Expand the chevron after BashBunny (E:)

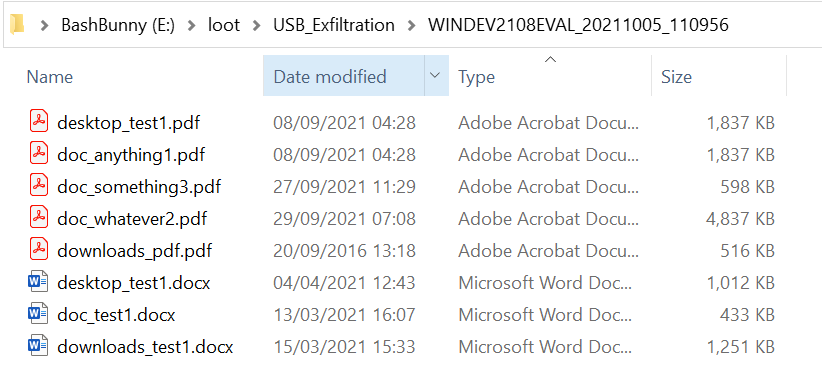pos(191,25)
